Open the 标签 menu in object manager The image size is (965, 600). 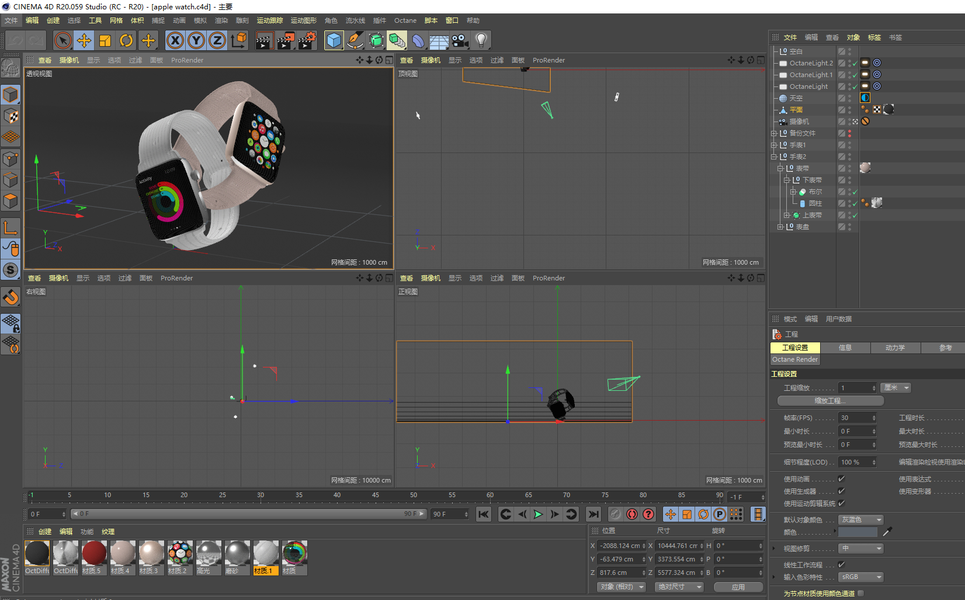(874, 38)
